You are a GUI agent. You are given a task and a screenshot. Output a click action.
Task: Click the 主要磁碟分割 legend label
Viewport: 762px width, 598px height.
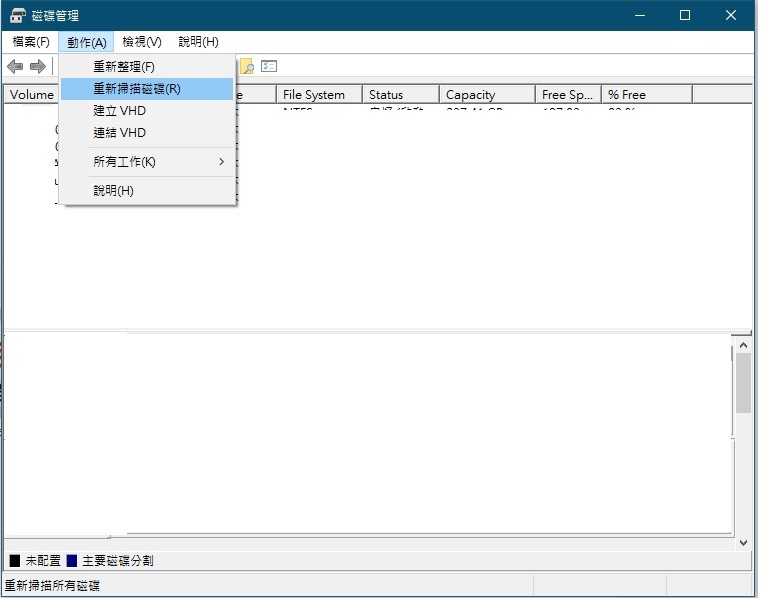click(x=118, y=561)
